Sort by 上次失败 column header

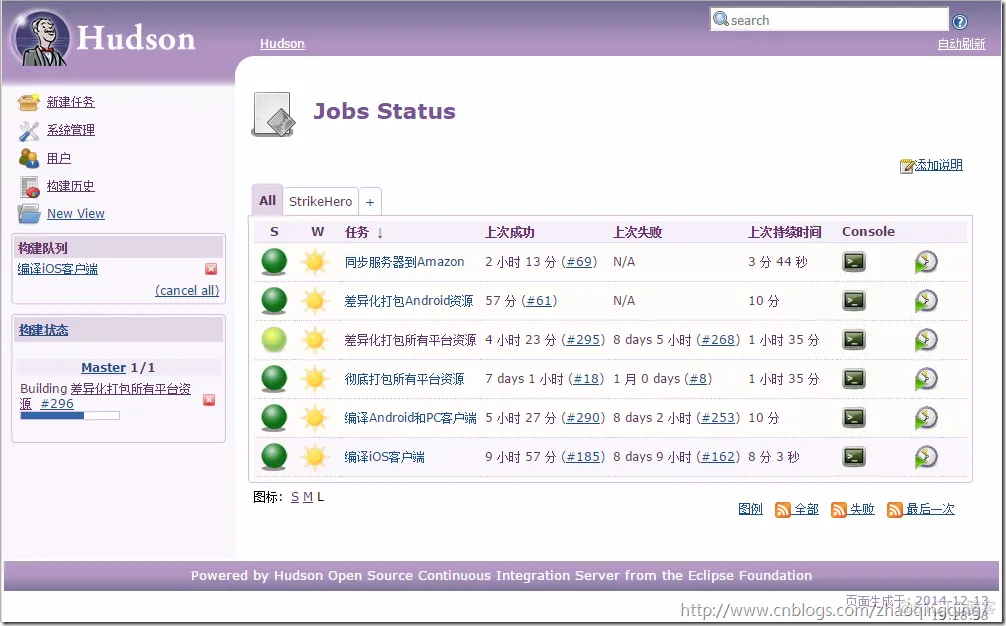(x=637, y=232)
